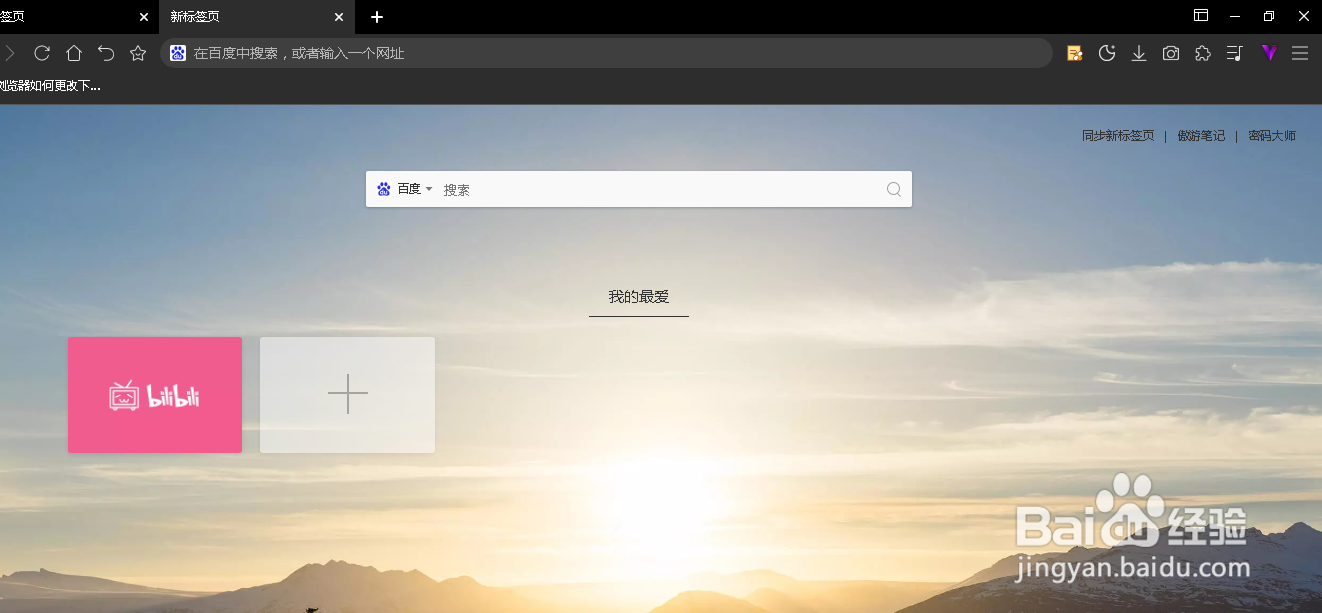This screenshot has height=613, width=1322.
Task: Click the magnifier search icon
Action: pyautogui.click(x=894, y=189)
